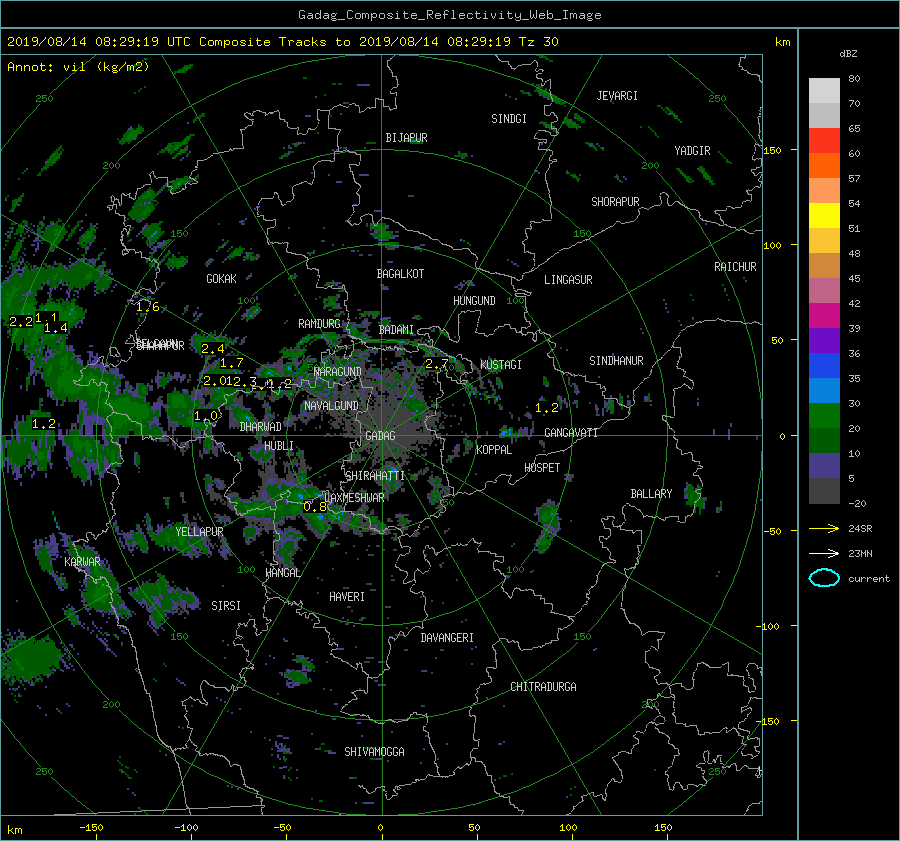Click the 2.2 VIL storm annotation
This screenshot has width=900, height=841.
click(x=21, y=321)
